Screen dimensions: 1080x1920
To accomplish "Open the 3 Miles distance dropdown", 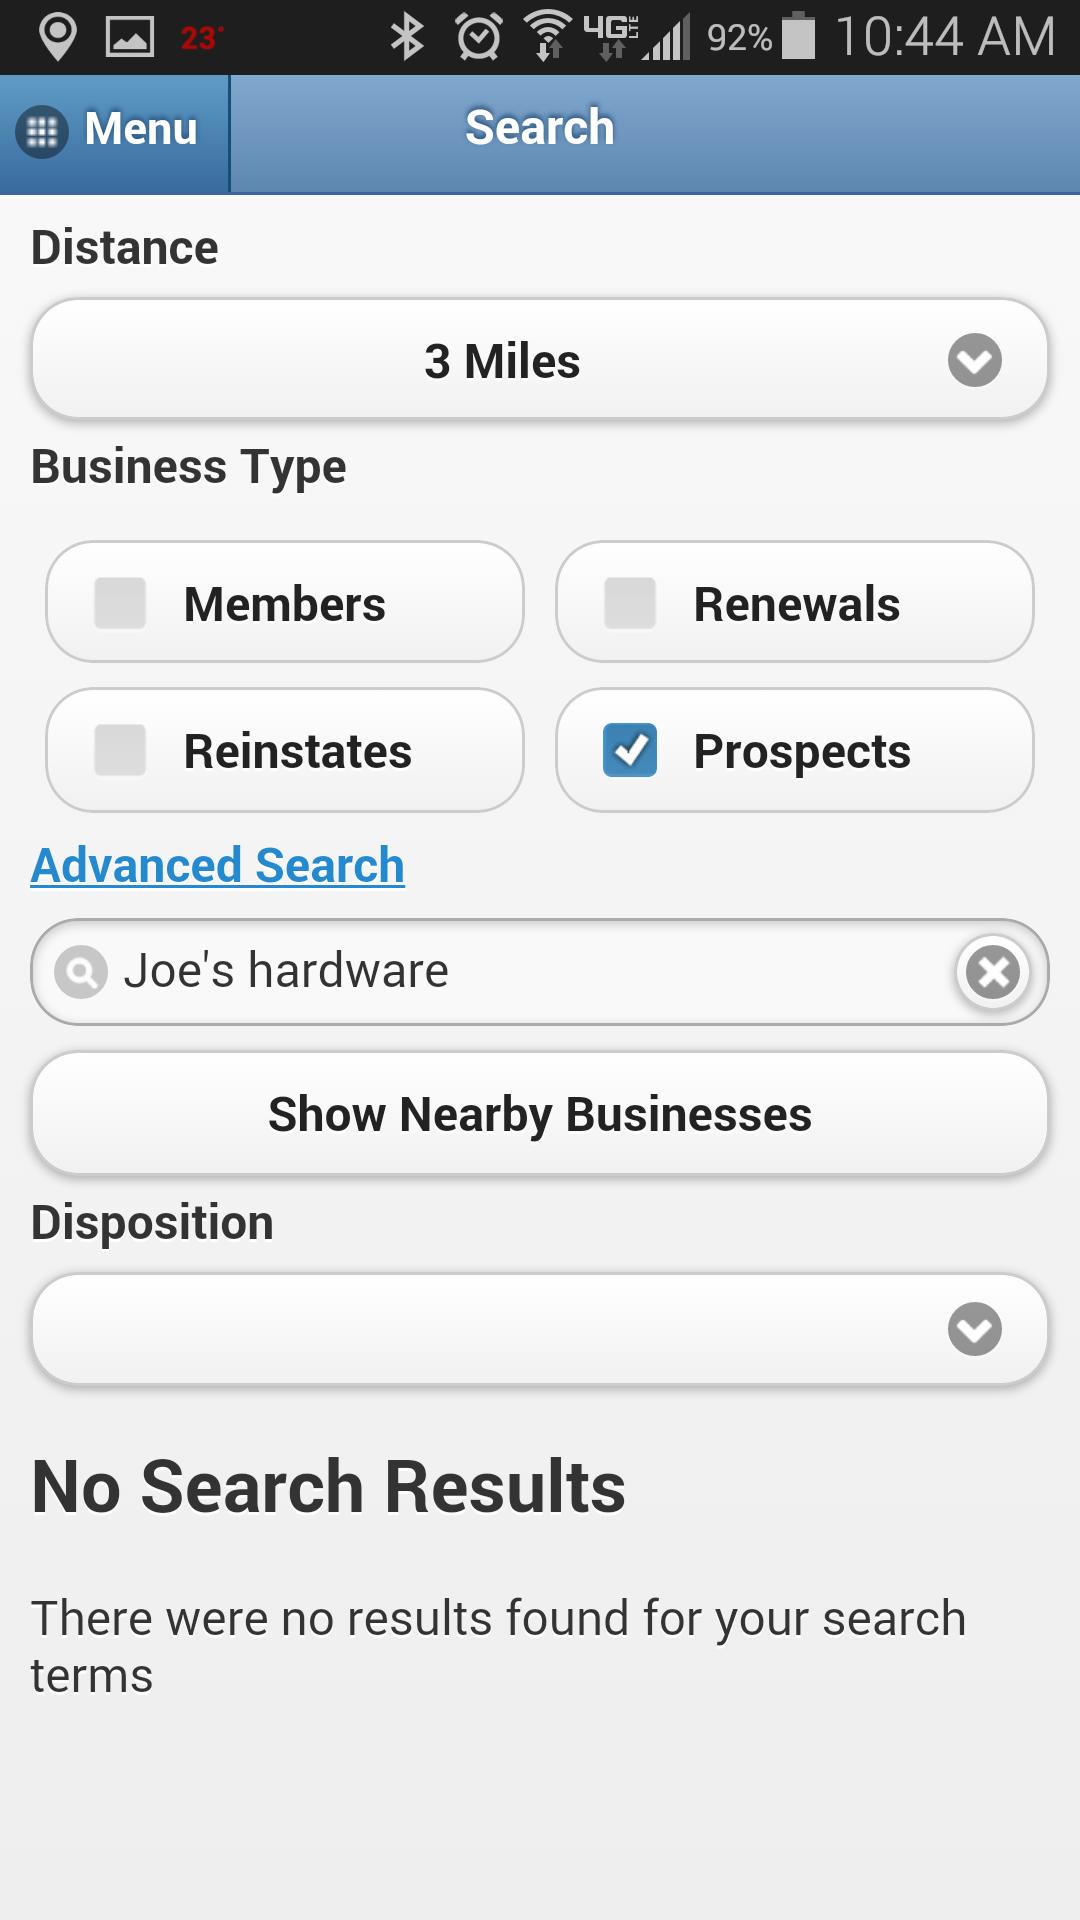I will pyautogui.click(x=502, y=360).
